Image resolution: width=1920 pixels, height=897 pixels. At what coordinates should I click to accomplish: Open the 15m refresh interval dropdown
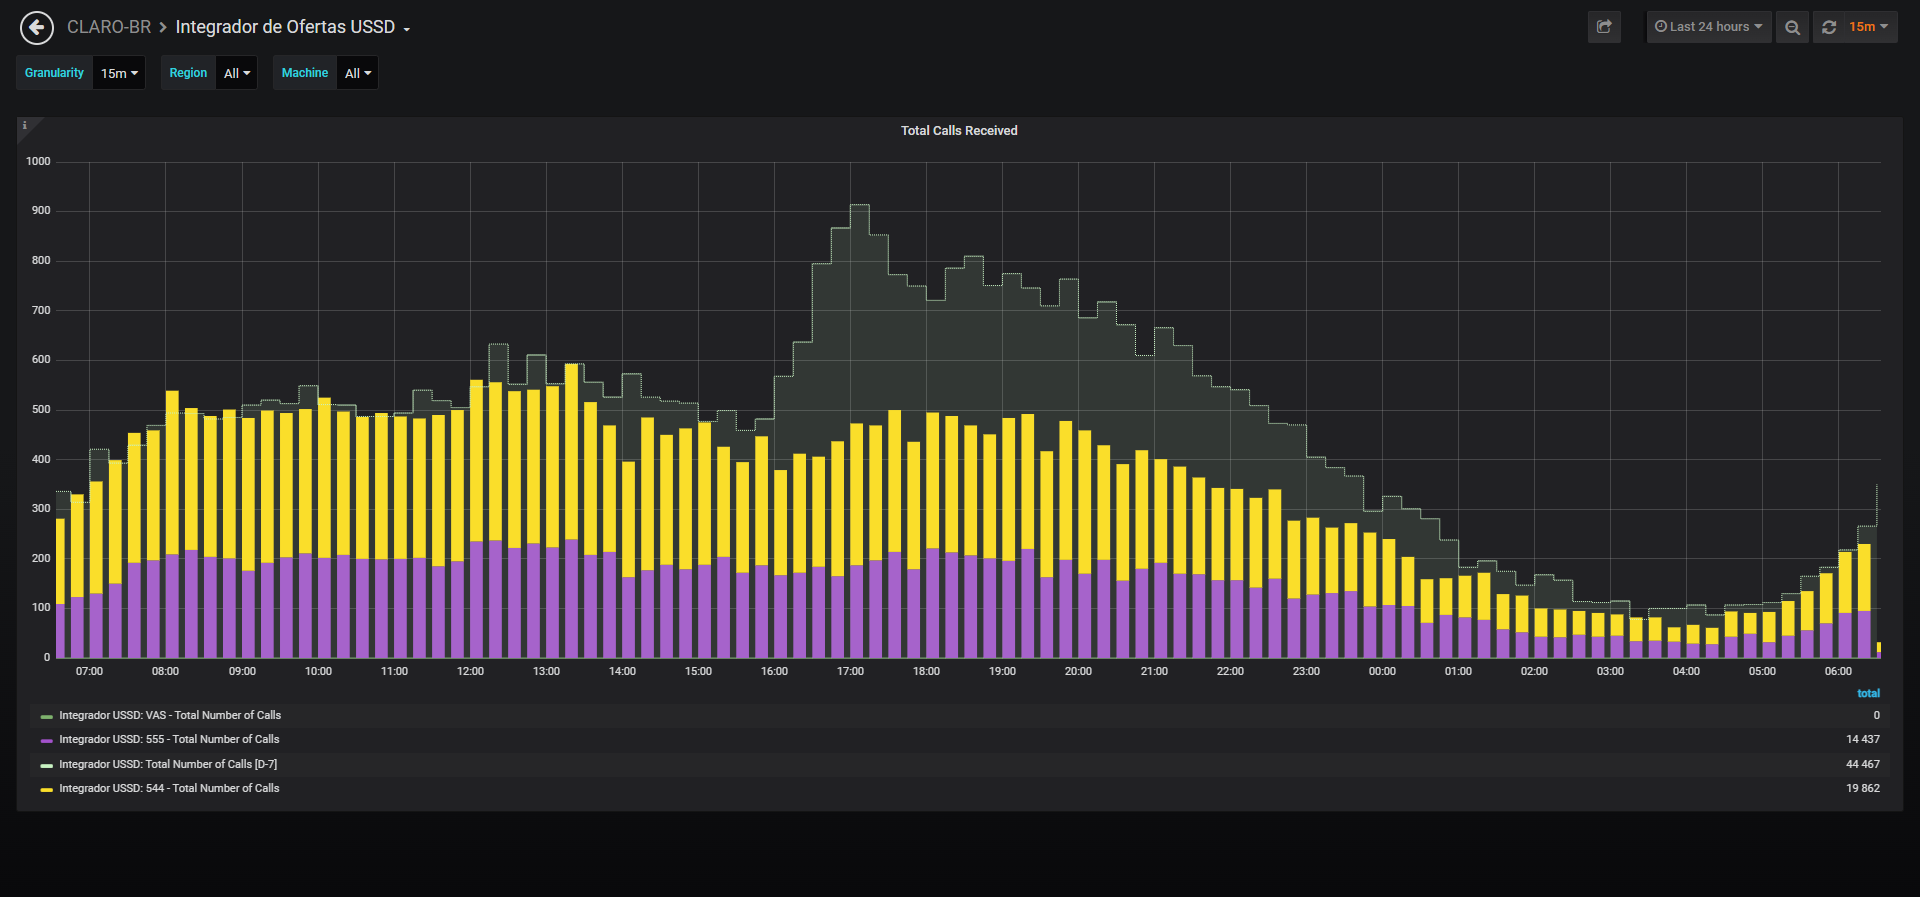1868,27
